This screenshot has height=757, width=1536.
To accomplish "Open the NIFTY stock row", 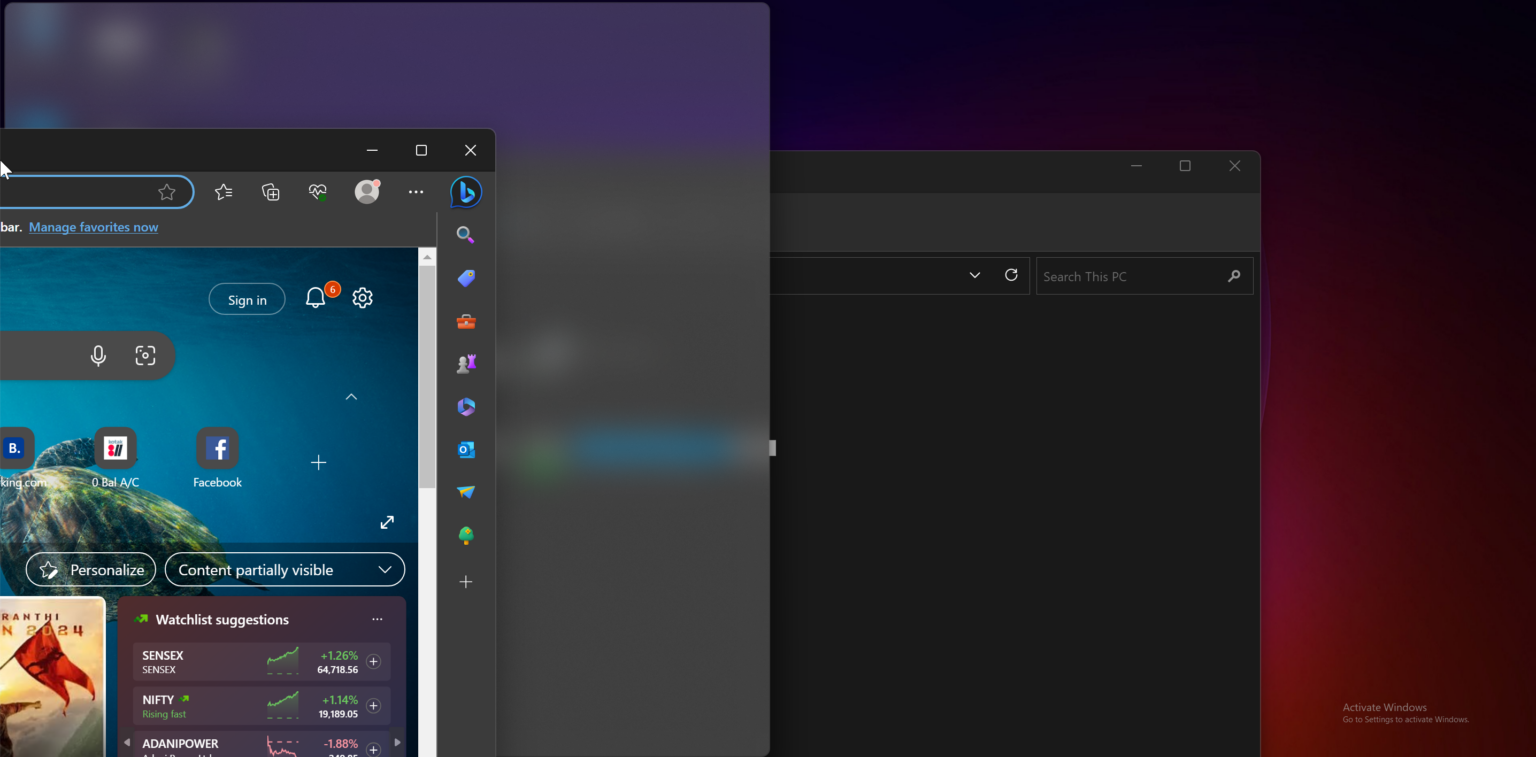I will pyautogui.click(x=261, y=706).
